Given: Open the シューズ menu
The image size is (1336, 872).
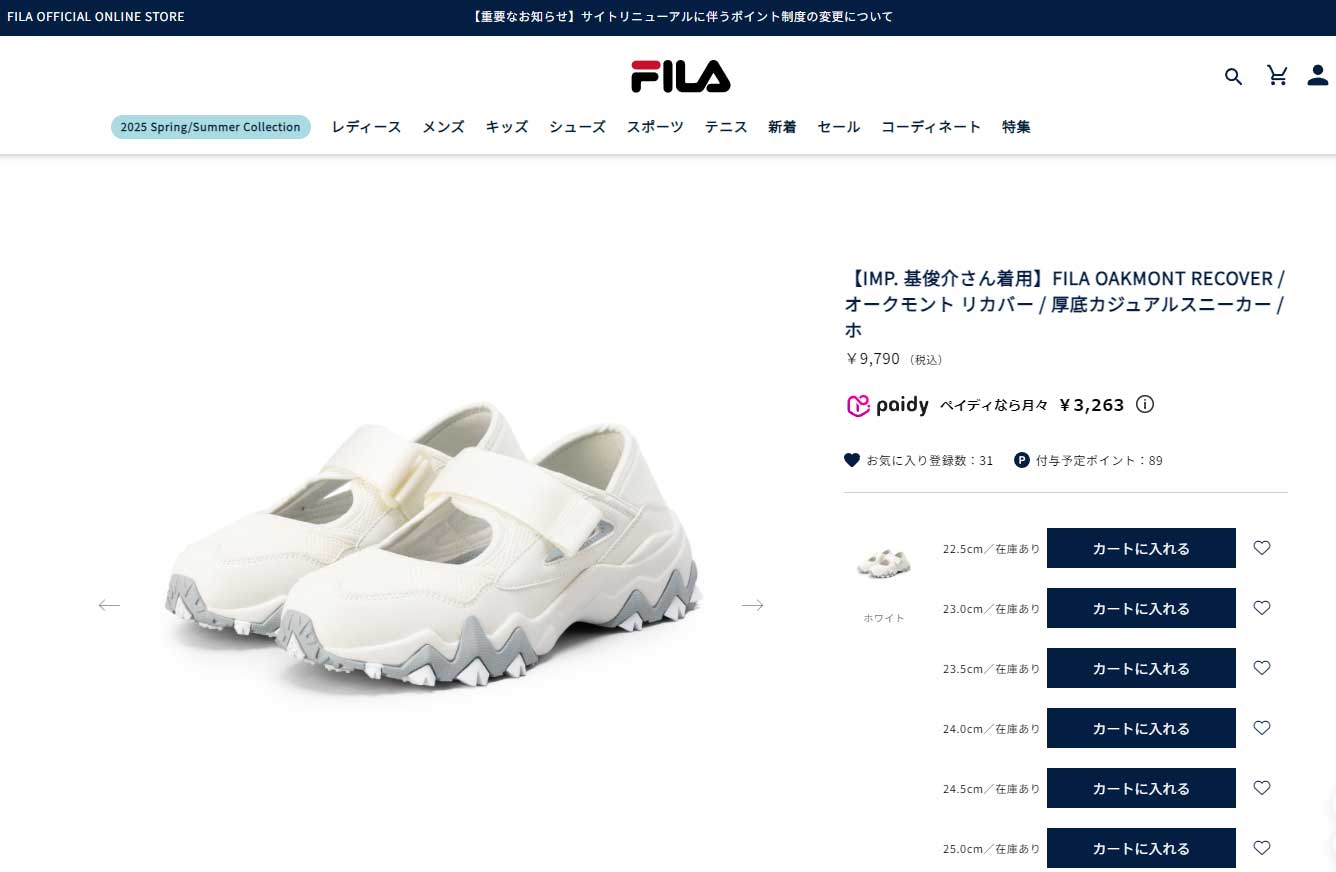Looking at the screenshot, I should (x=577, y=127).
